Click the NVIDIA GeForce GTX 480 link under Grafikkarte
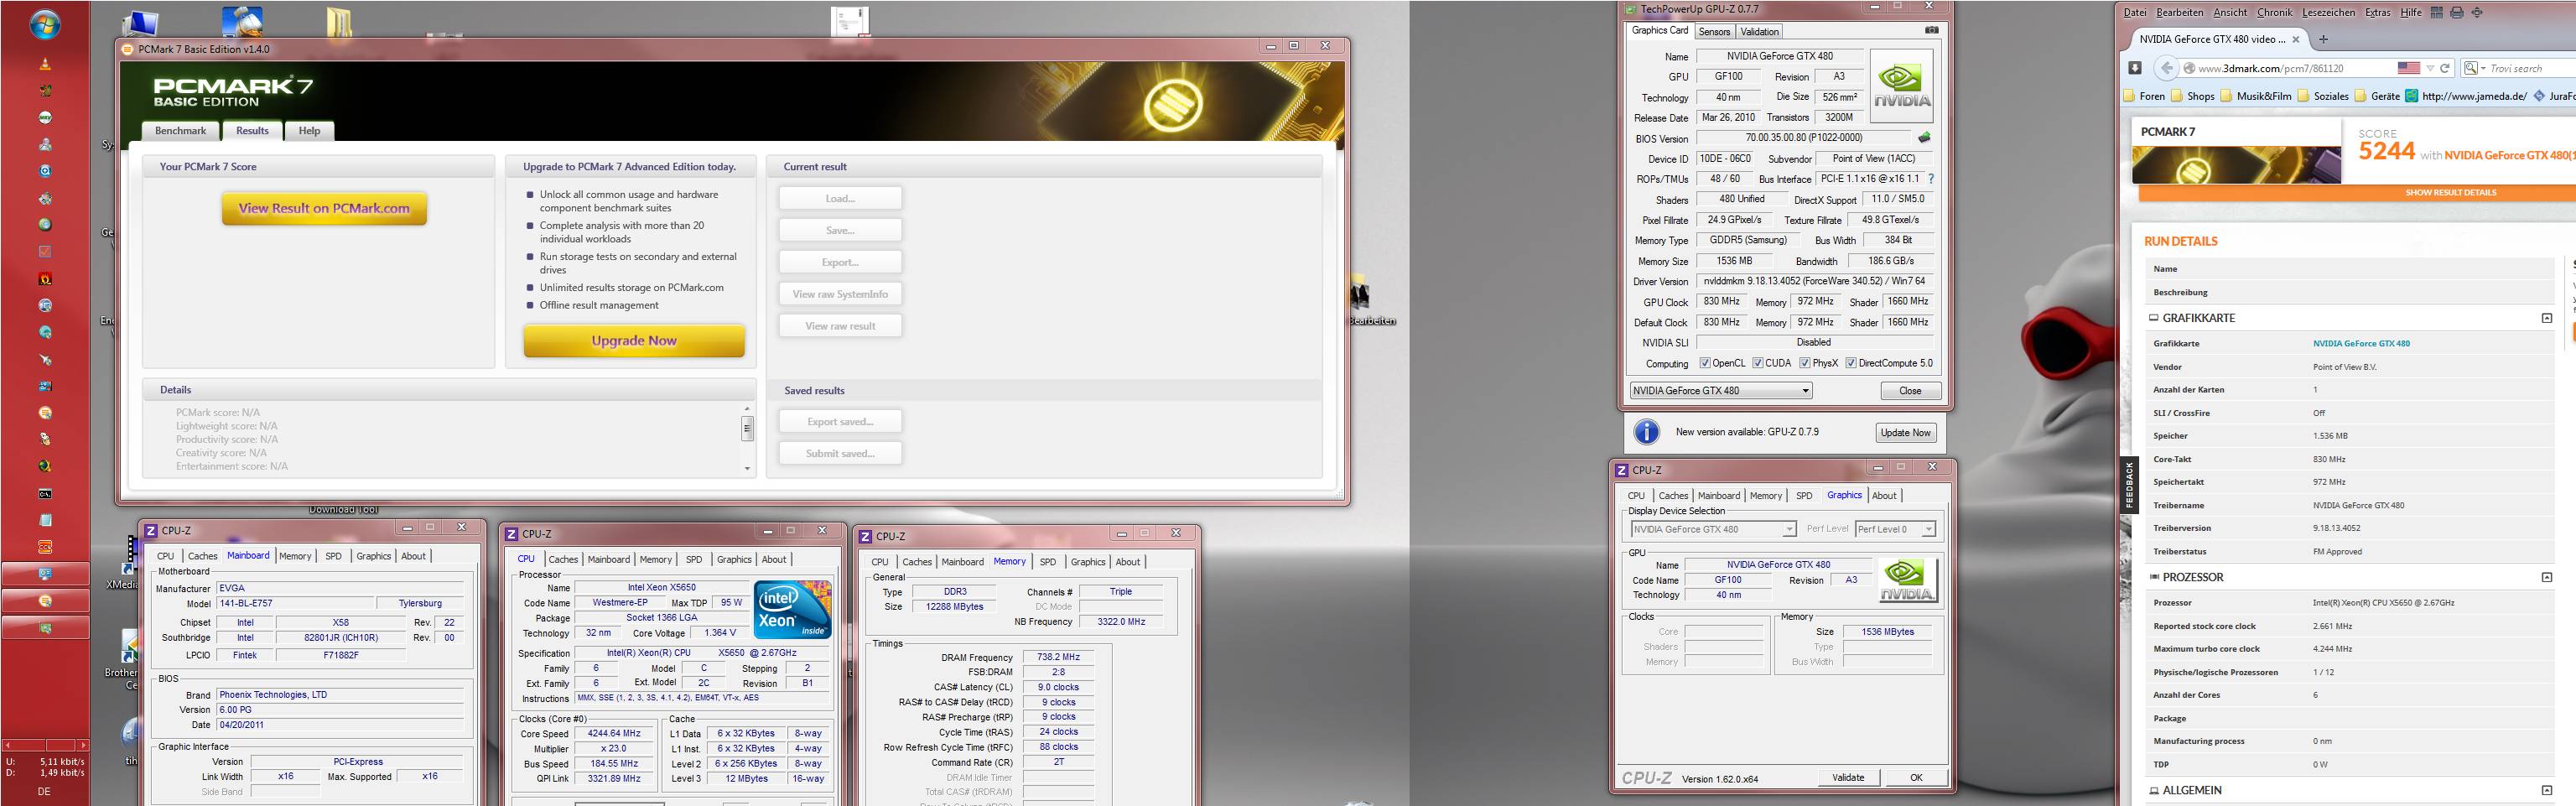This screenshot has width=2576, height=806. coord(2361,343)
